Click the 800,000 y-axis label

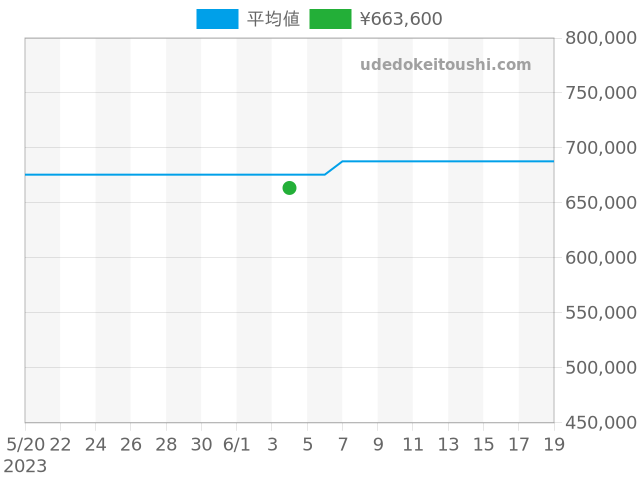(601, 38)
